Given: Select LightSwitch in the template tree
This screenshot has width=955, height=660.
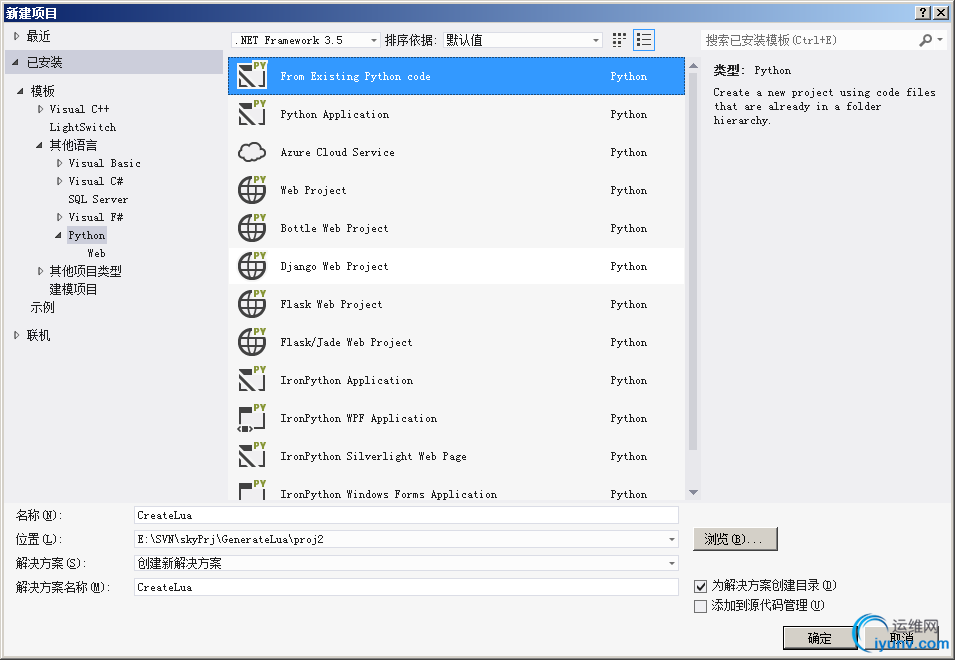Looking at the screenshot, I should (x=83, y=127).
